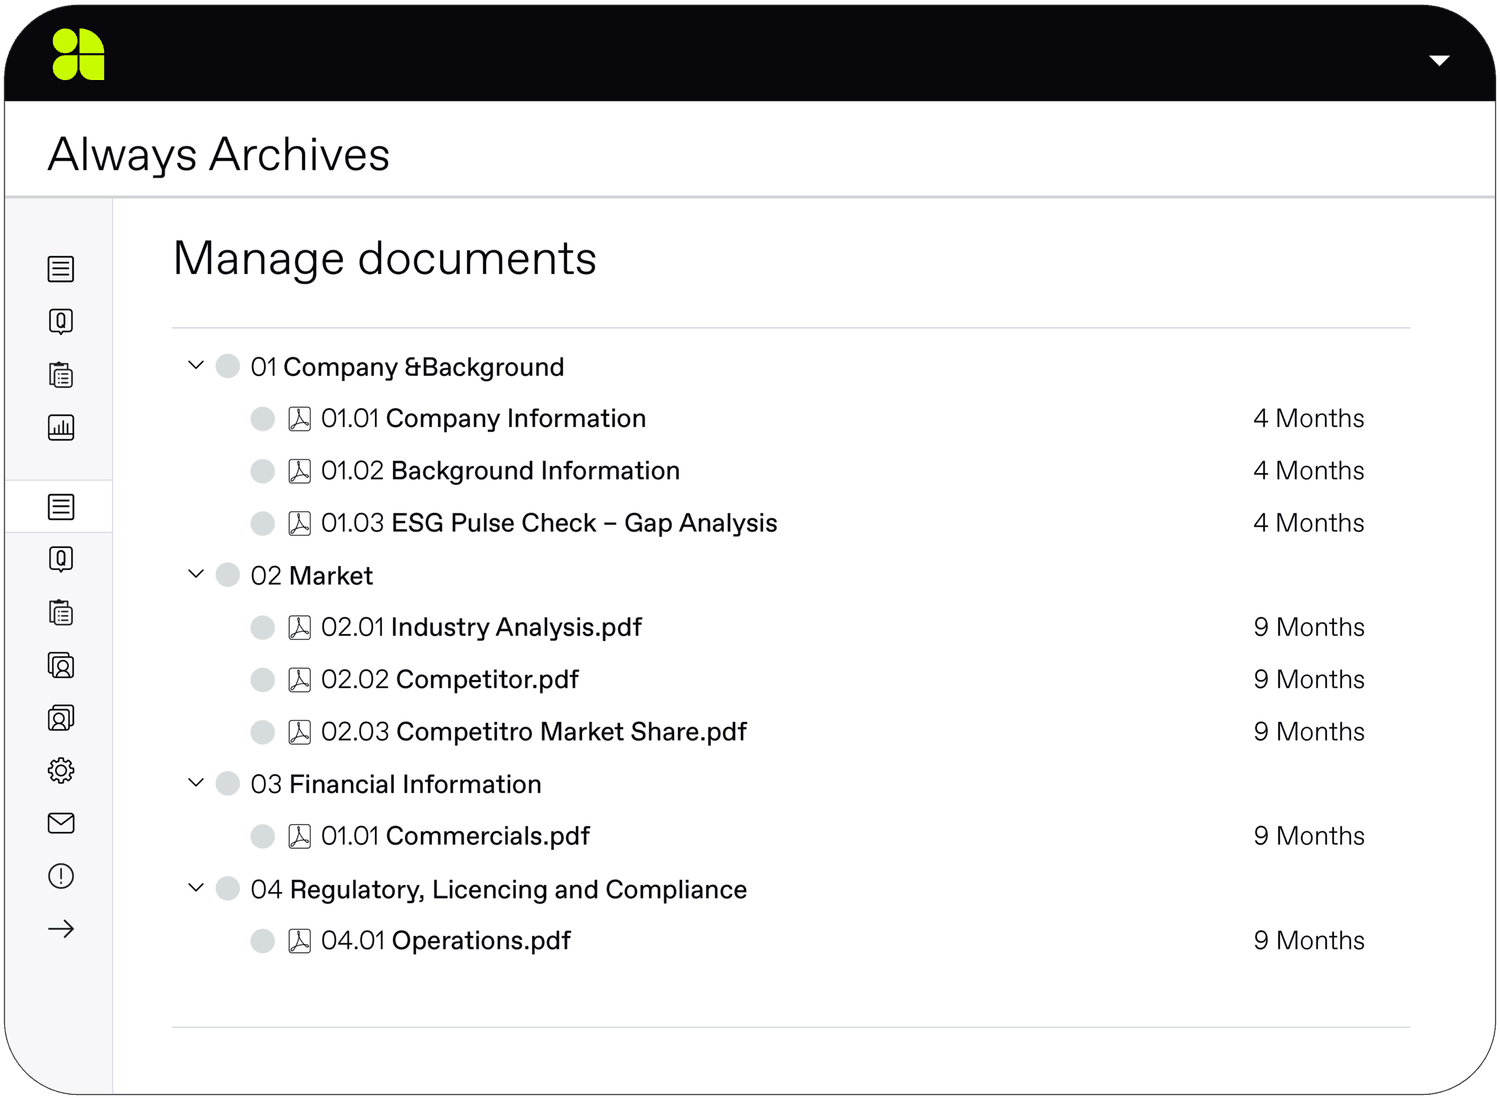The height and width of the screenshot is (1098, 1500).
Task: Open the top-right header dropdown arrow
Action: [1439, 61]
